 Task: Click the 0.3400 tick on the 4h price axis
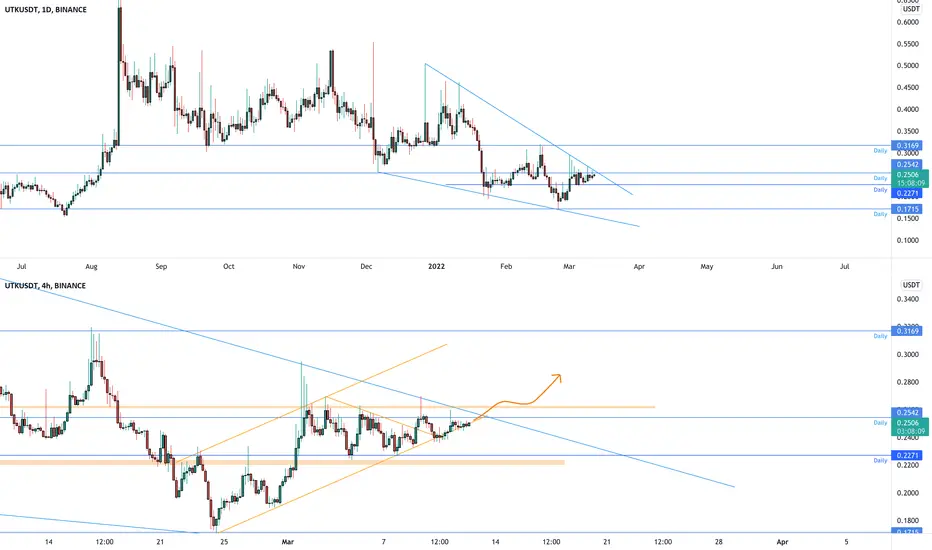tap(907, 299)
